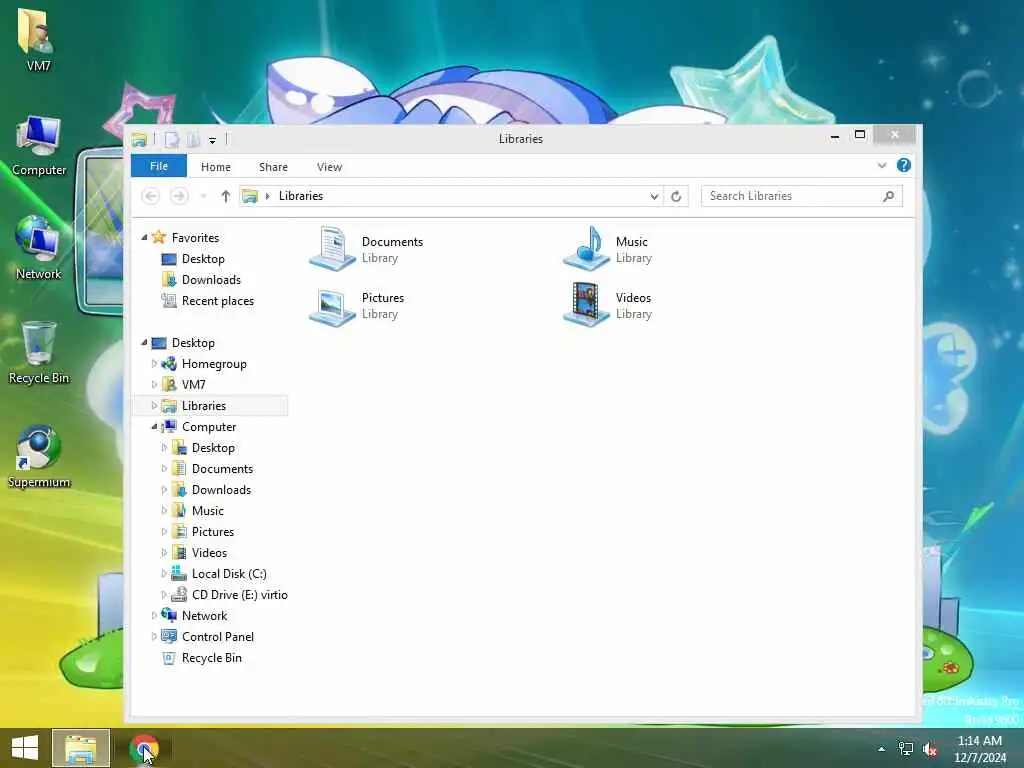Screen dimensions: 1024x768
Task: Collapse the Desktop tree node
Action: point(144,342)
